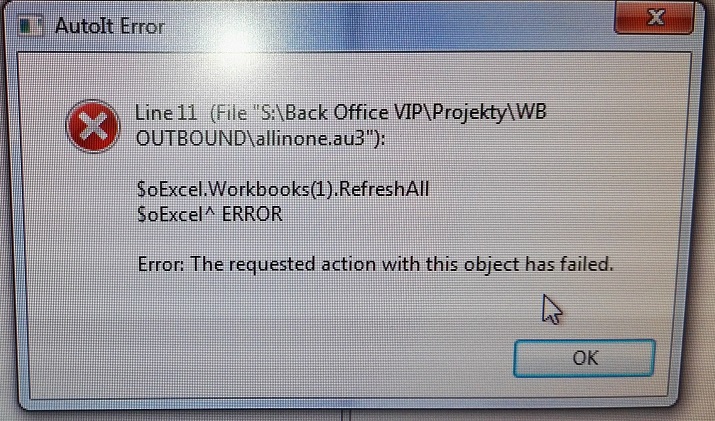Click the 'Error:' label in message

tap(161, 264)
